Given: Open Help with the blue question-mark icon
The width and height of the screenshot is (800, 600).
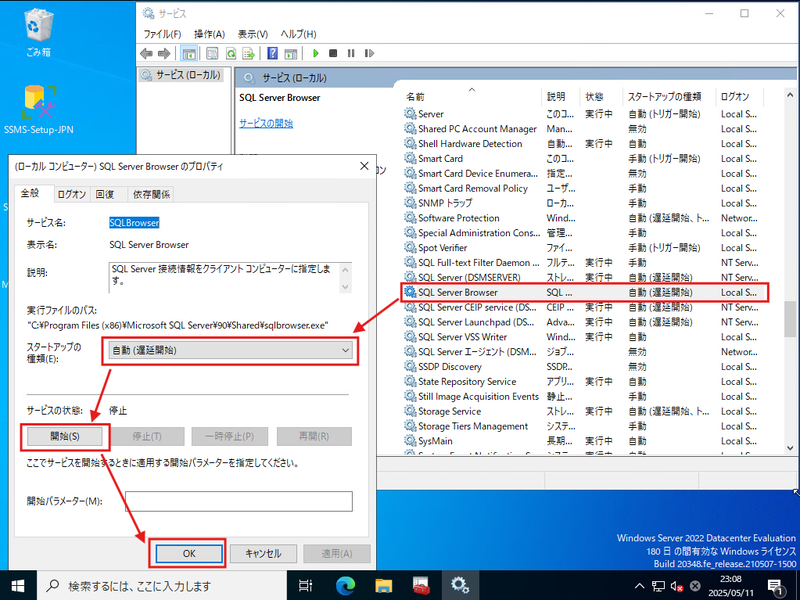Looking at the screenshot, I should click(272, 53).
